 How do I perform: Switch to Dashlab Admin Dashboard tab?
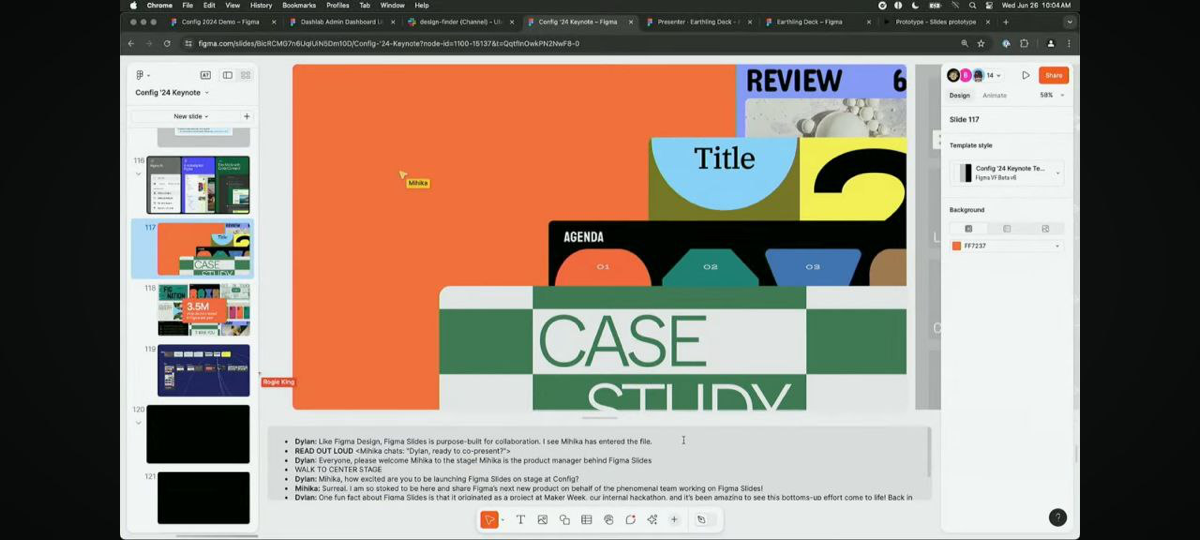tap(340, 22)
